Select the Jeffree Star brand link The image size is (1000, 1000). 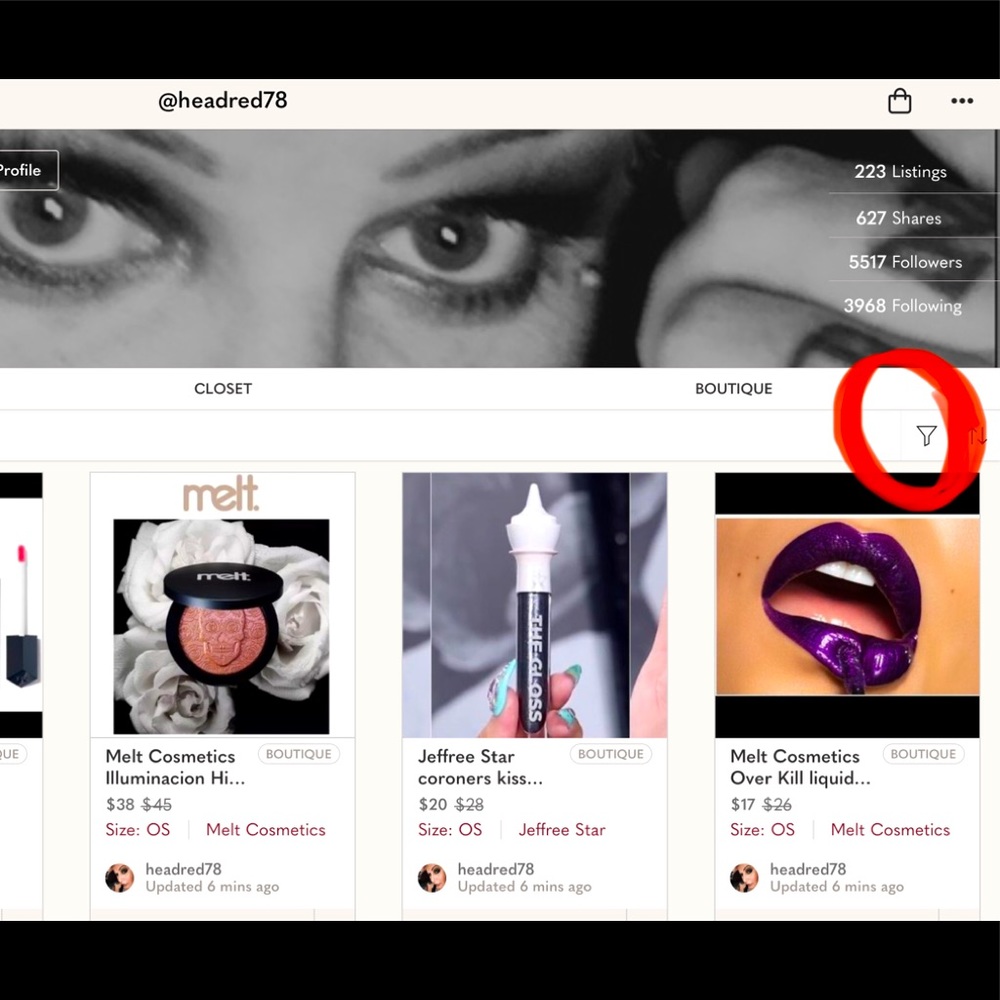click(562, 830)
